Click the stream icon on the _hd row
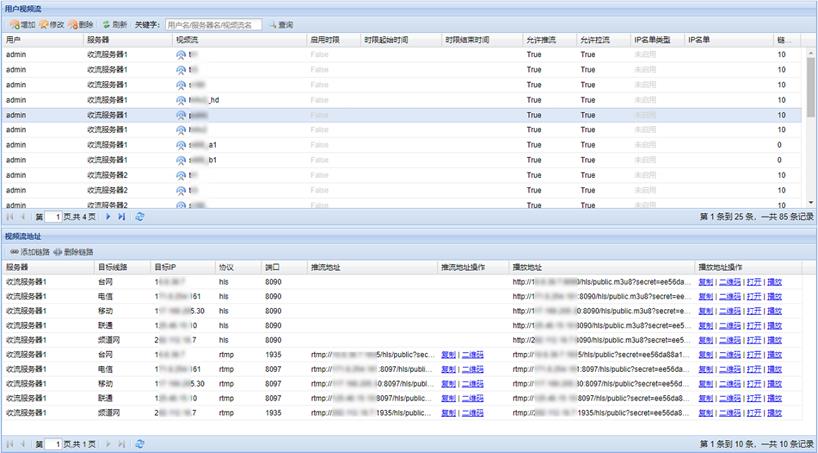Image resolution: width=818 pixels, height=453 pixels. [x=181, y=100]
